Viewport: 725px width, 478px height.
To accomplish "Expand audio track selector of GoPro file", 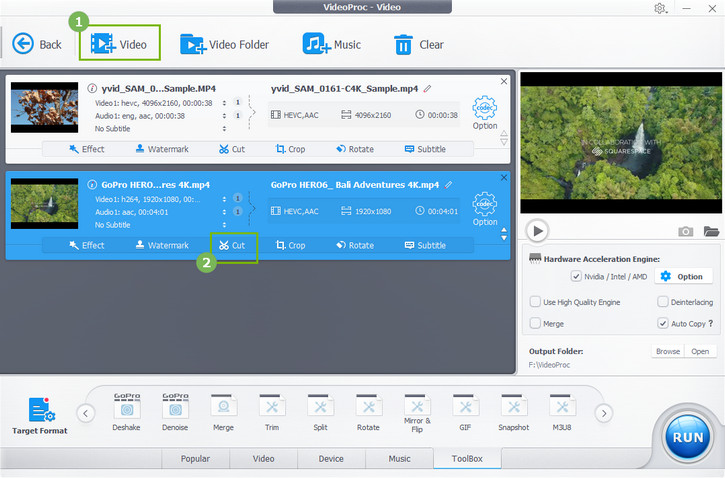I will click(x=224, y=212).
